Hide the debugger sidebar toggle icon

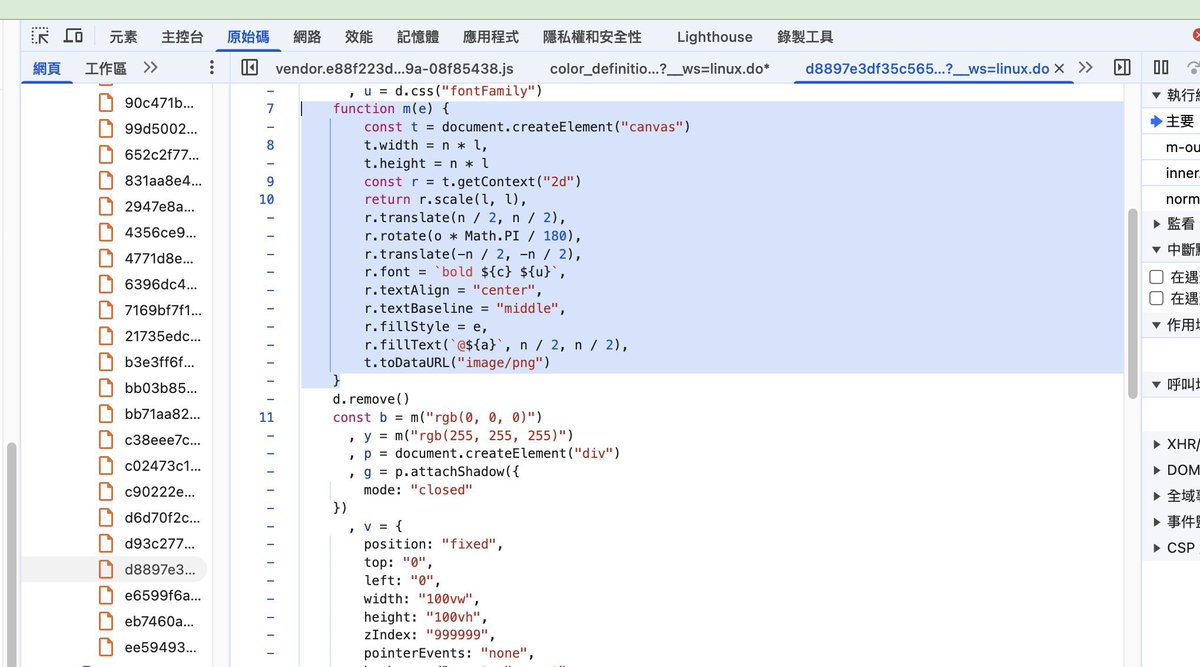pos(1122,68)
